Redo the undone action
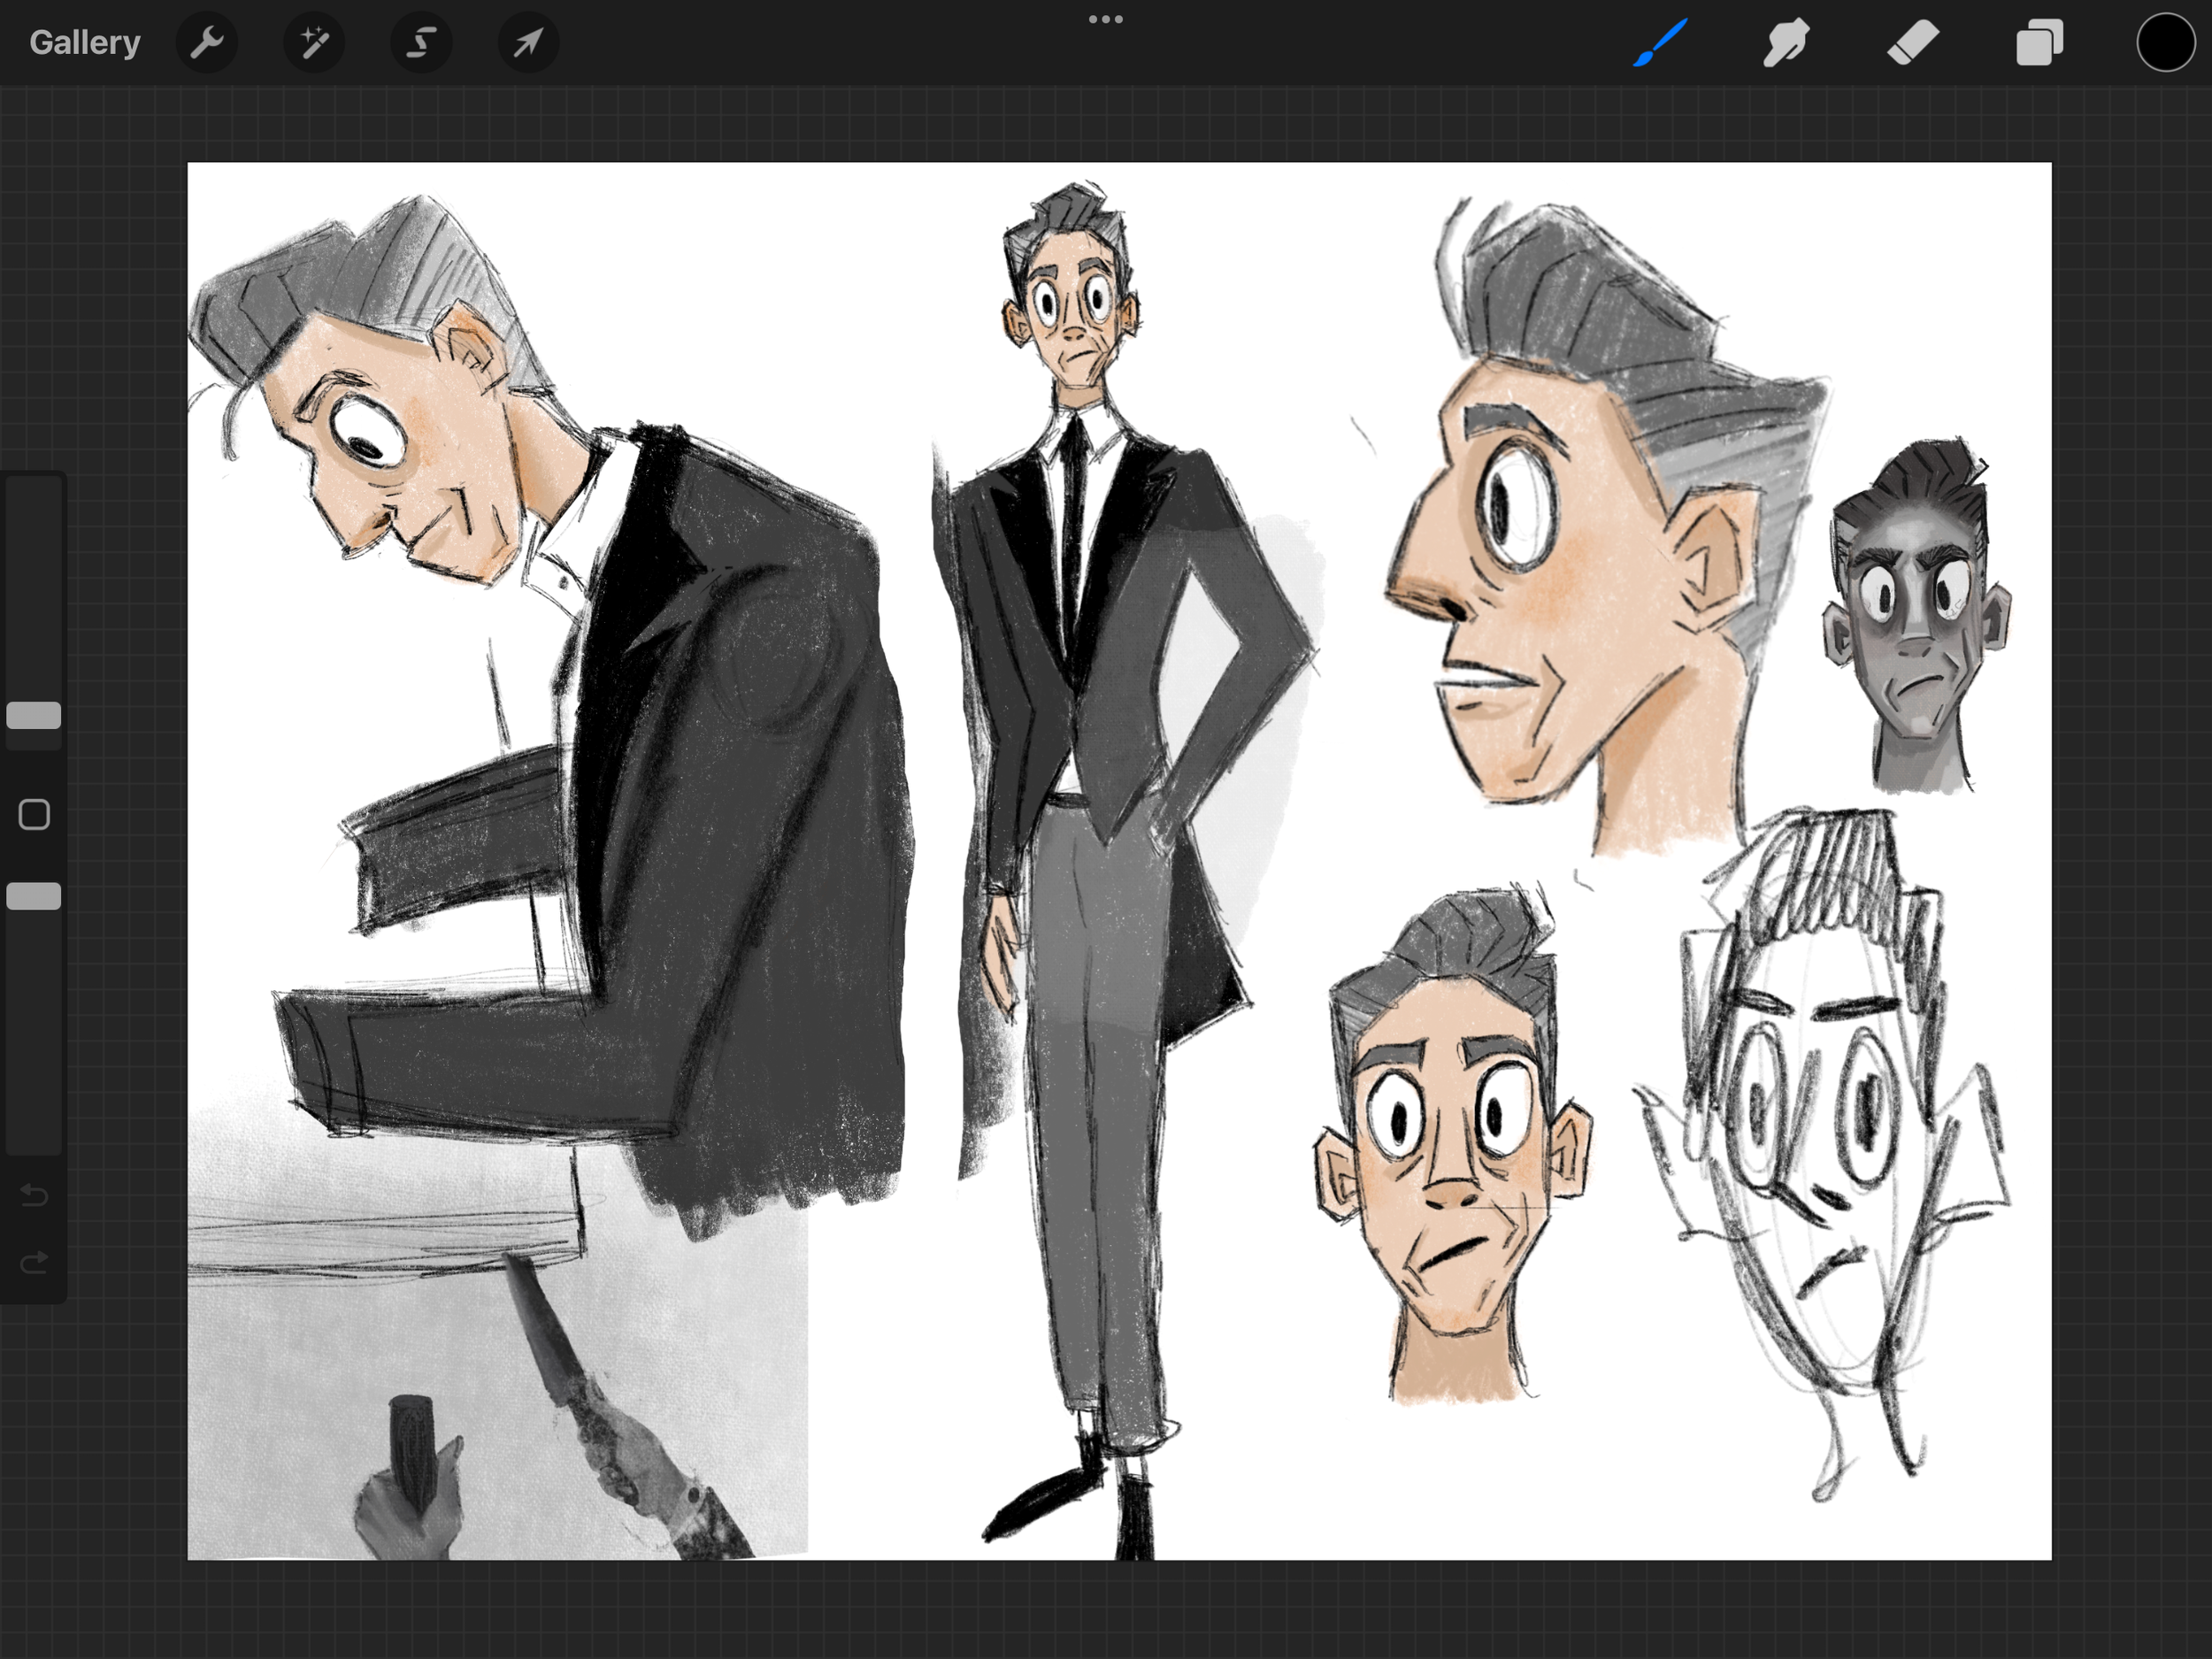 click(x=33, y=1260)
